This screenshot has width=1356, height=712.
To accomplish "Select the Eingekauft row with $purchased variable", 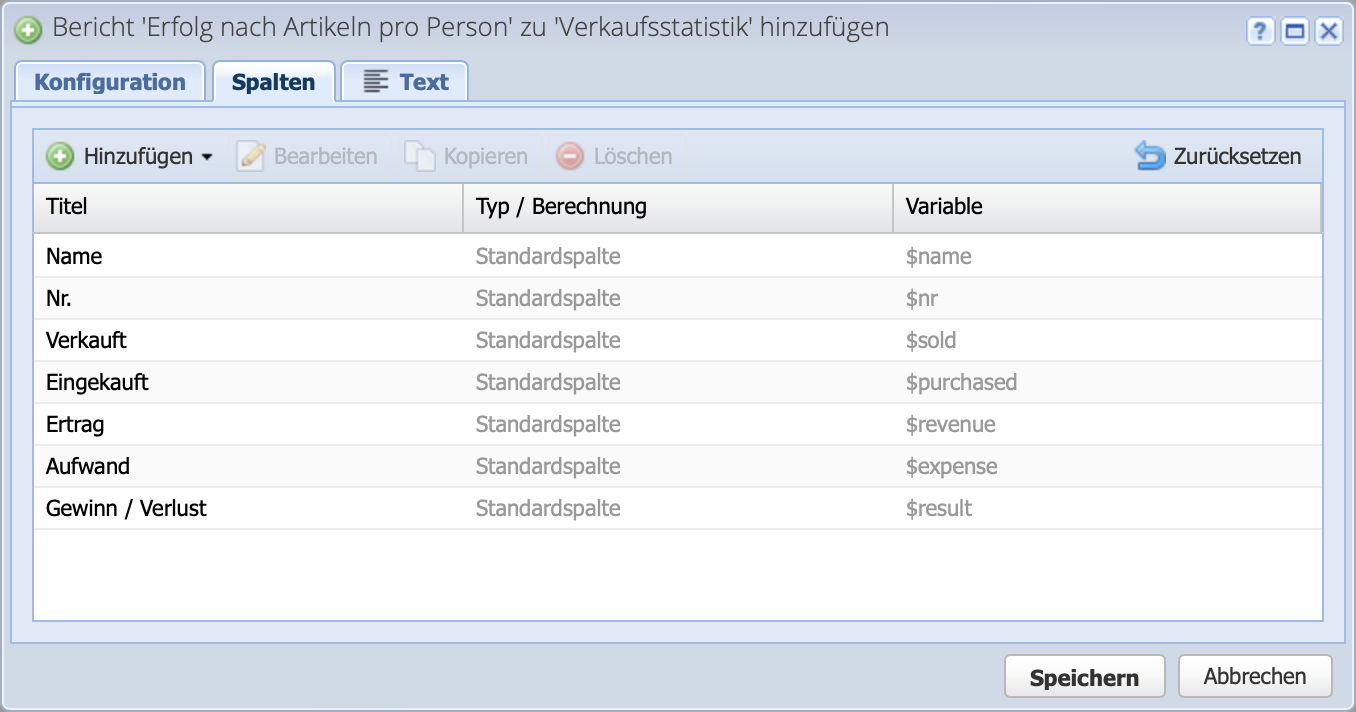I will (400, 382).
